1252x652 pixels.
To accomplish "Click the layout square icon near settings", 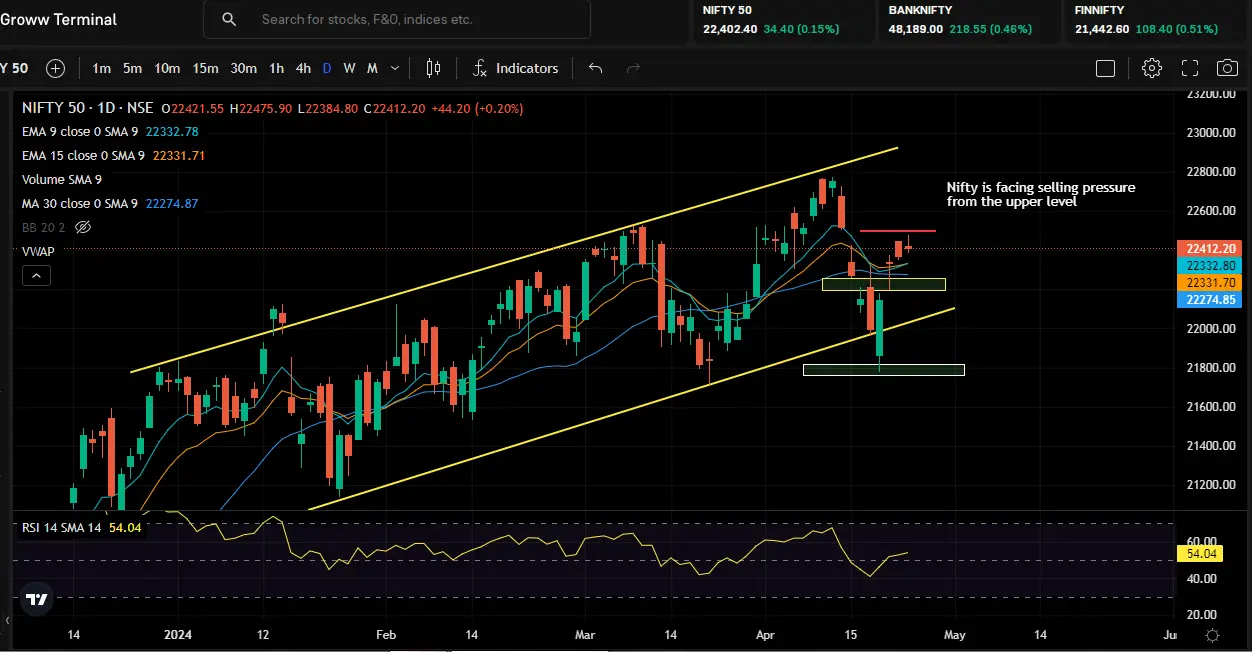I will coord(1105,68).
